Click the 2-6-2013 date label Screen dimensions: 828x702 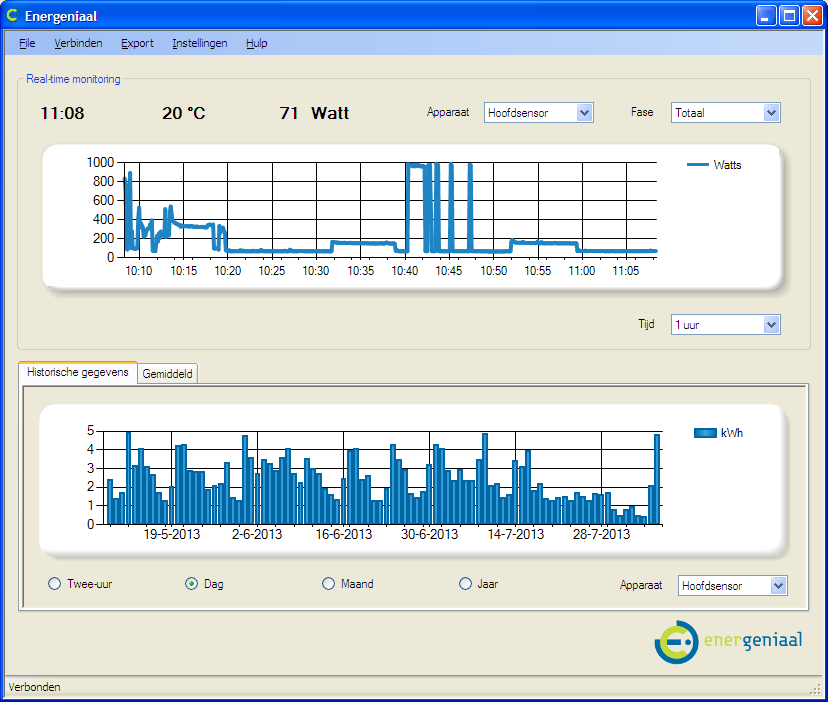pyautogui.click(x=257, y=534)
